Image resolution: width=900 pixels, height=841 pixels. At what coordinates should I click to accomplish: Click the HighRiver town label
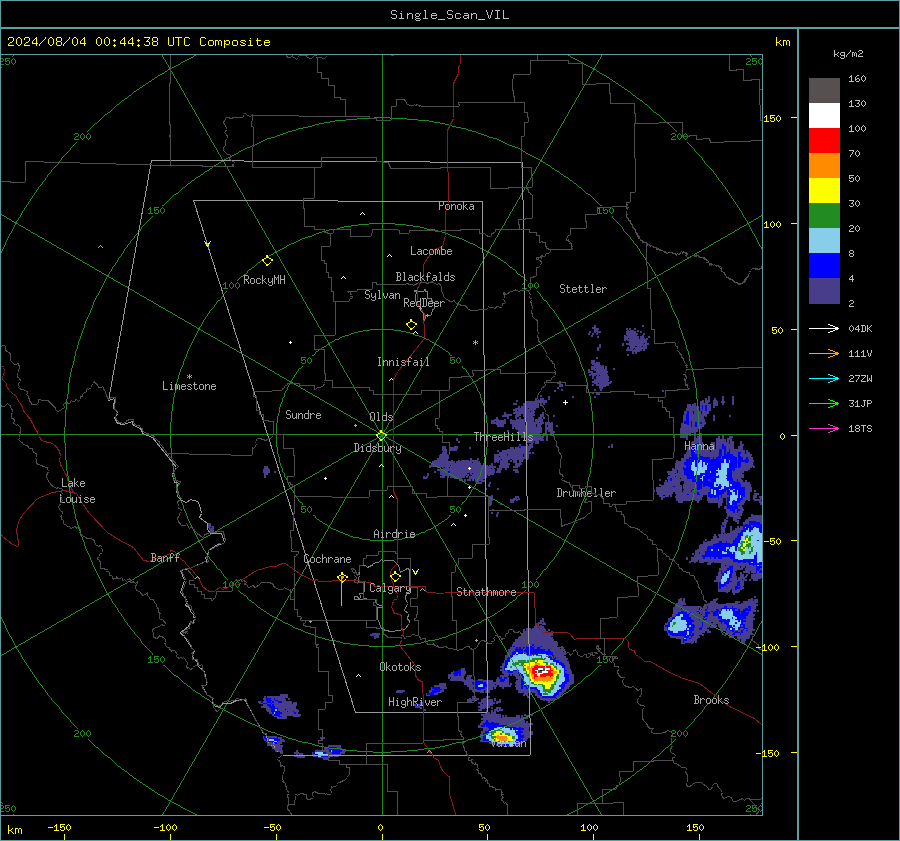[x=415, y=702]
